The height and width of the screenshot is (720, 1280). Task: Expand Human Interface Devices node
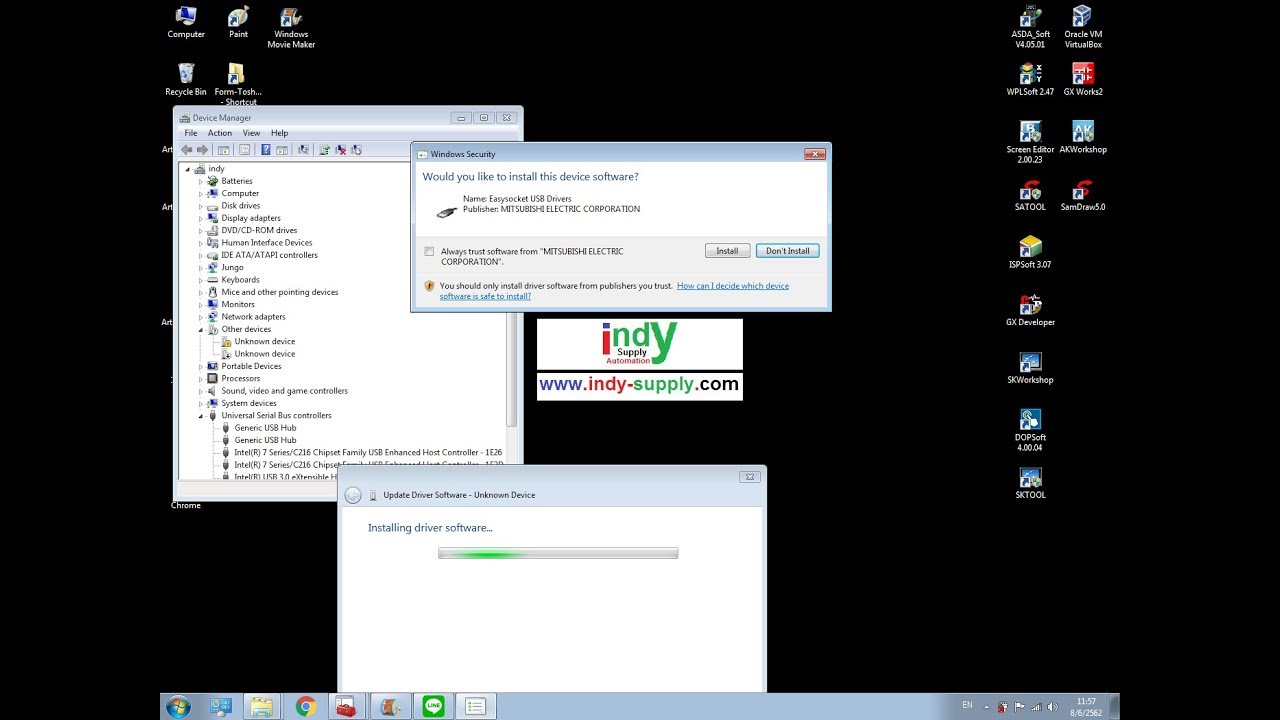[x=200, y=243]
